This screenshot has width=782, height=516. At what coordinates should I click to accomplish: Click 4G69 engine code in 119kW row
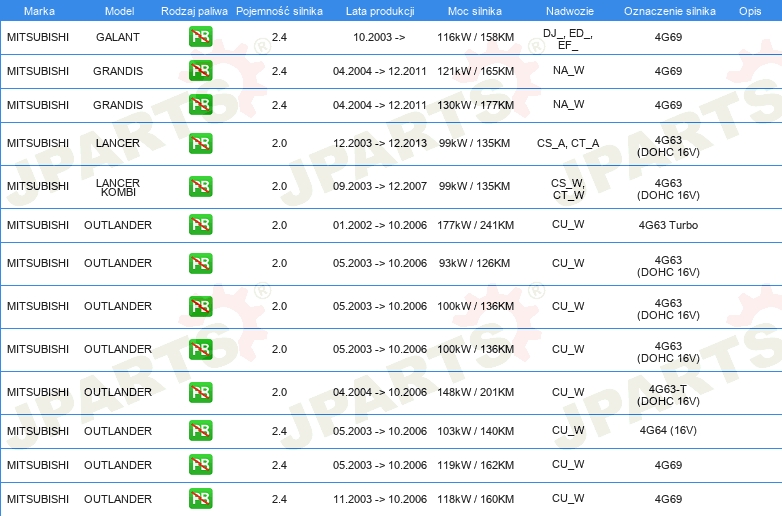pos(668,465)
